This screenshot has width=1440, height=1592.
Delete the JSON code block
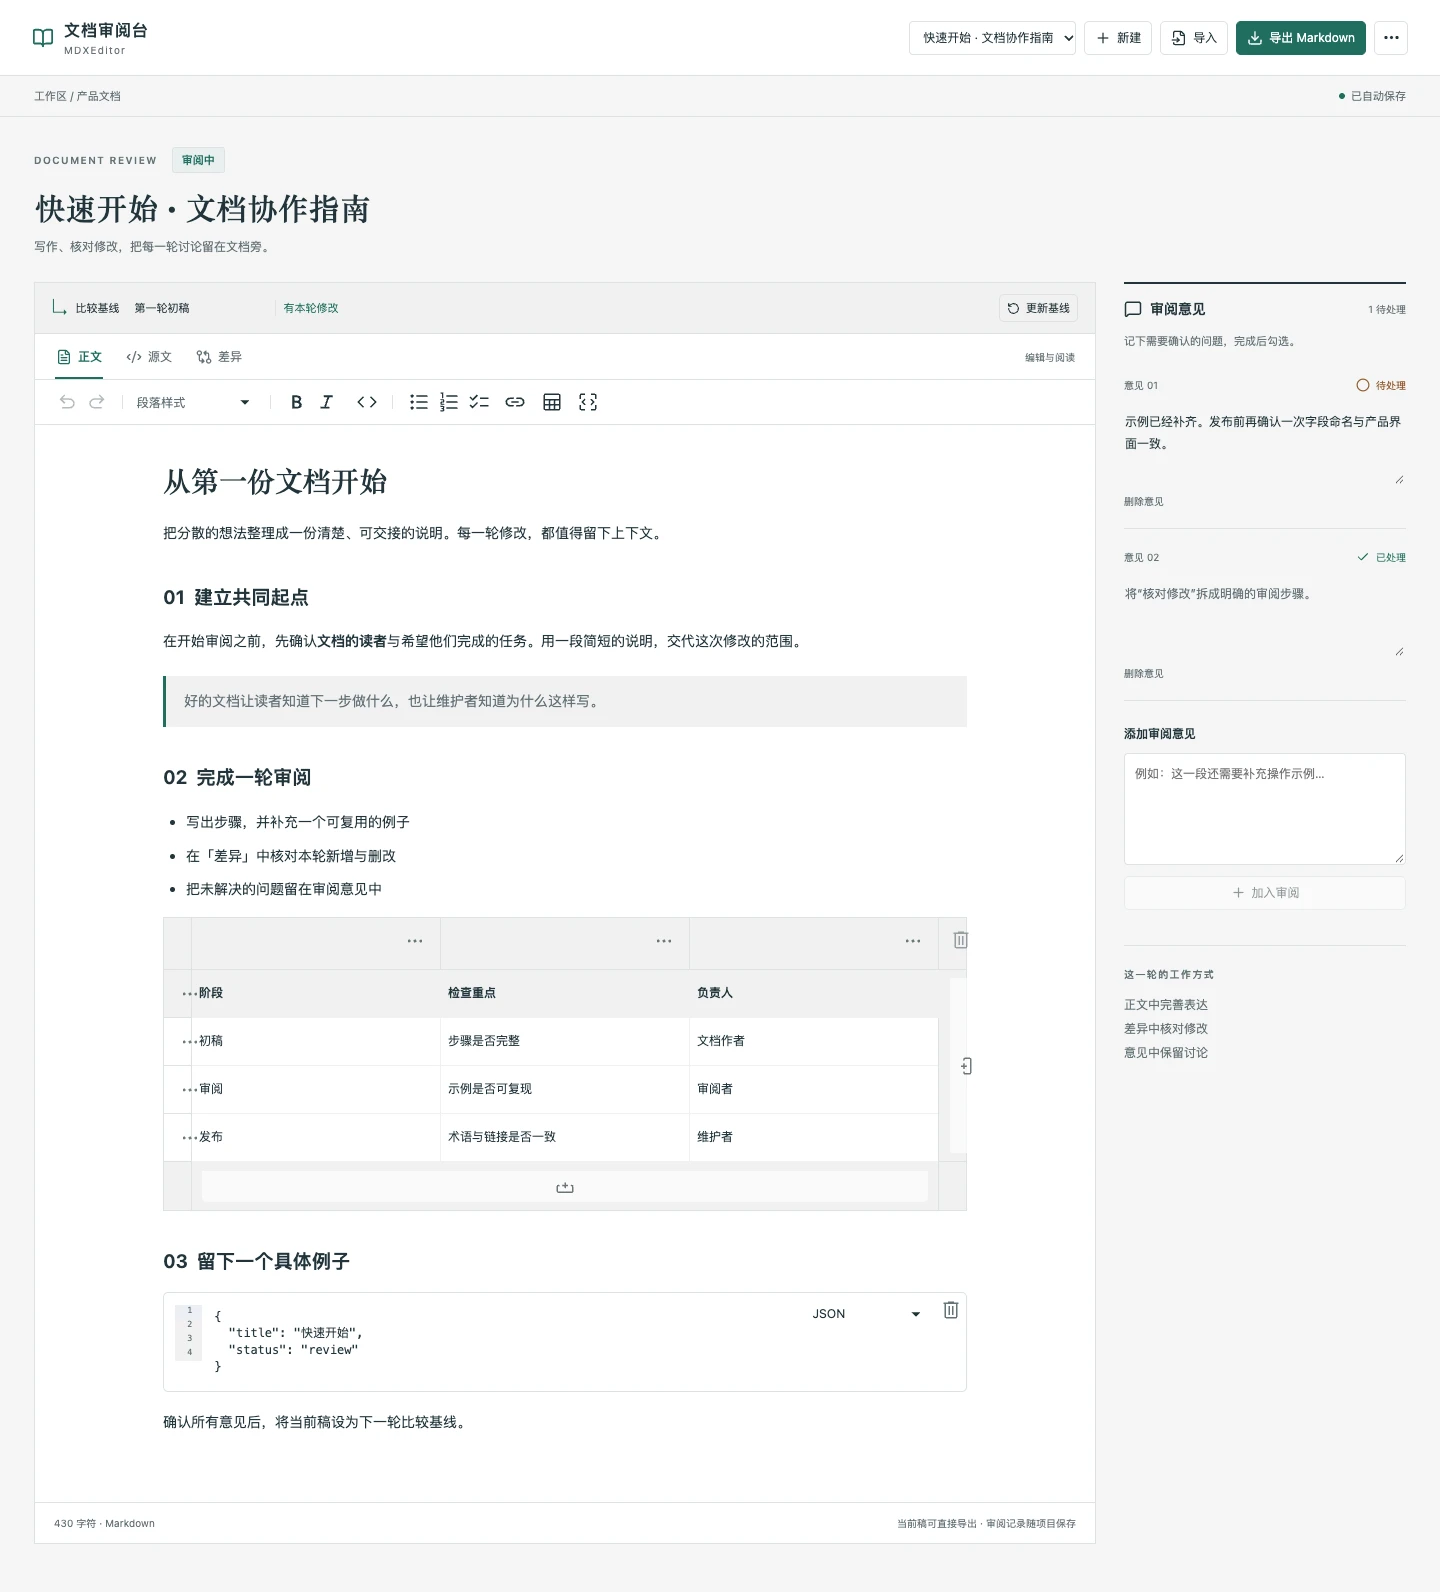click(x=951, y=1310)
